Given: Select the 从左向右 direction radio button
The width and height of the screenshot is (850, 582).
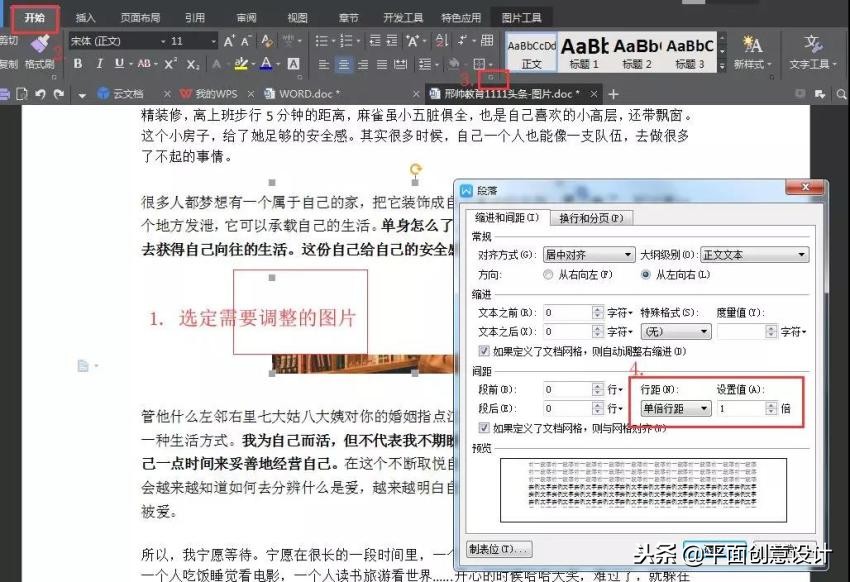Looking at the screenshot, I should point(645,275).
